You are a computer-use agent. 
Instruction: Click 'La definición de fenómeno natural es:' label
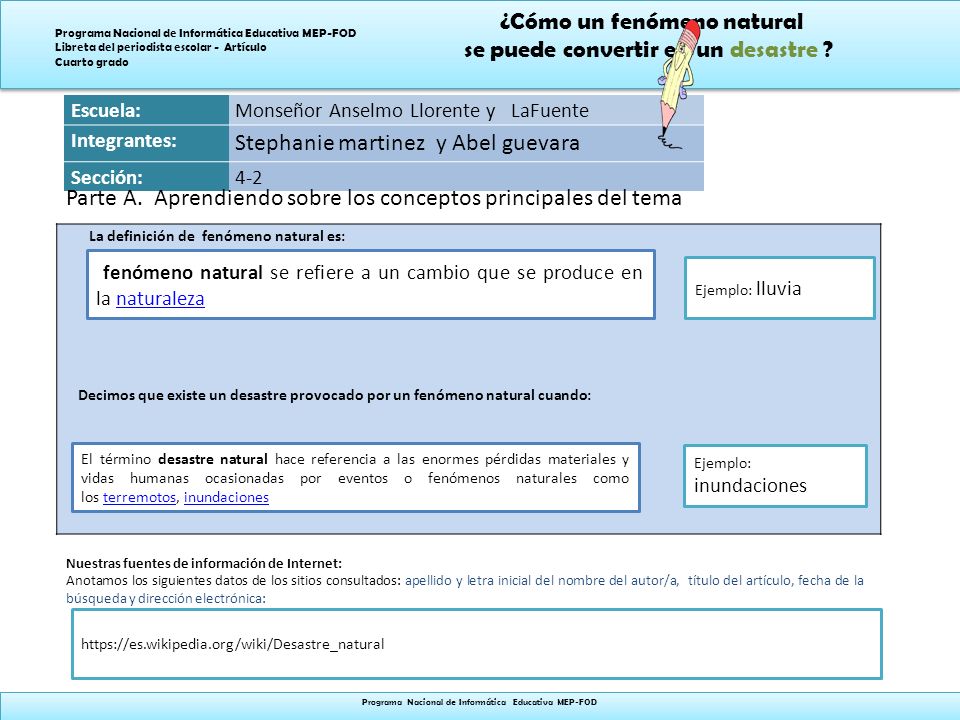point(217,236)
